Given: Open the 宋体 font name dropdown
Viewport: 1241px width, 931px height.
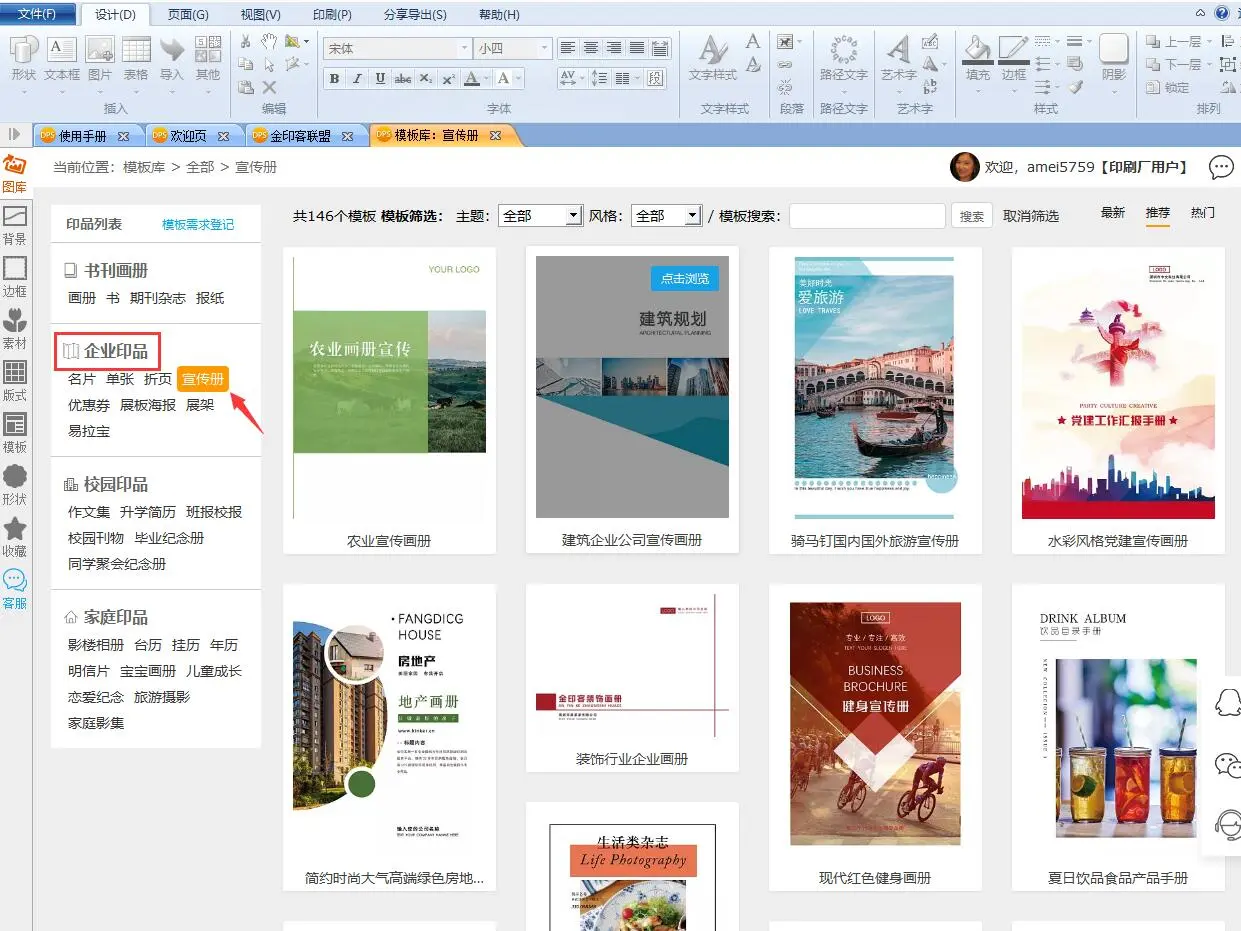Looking at the screenshot, I should tap(464, 49).
